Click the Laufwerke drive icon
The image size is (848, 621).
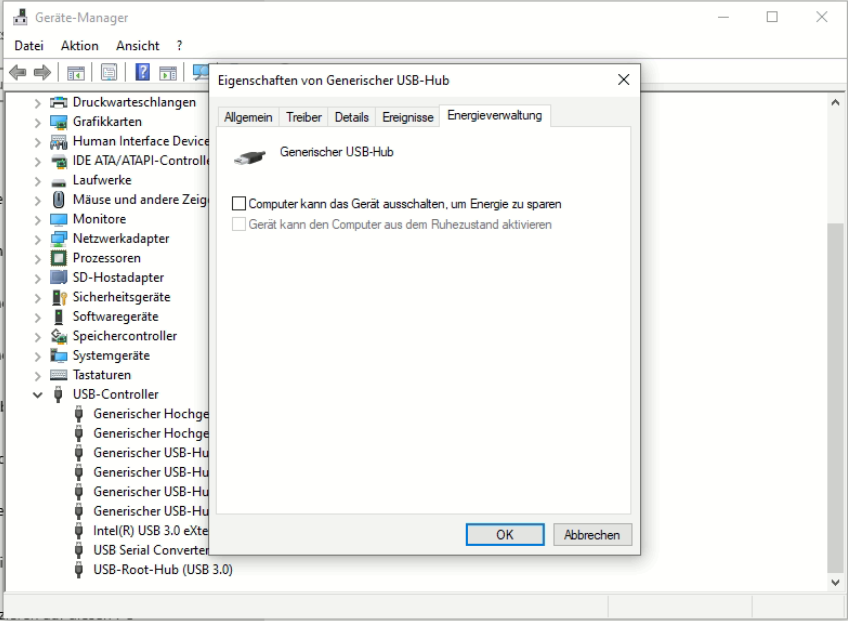click(x=58, y=181)
